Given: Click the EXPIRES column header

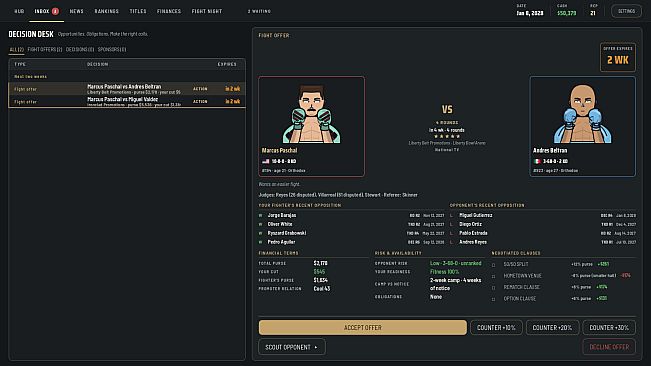Looking at the screenshot, I should [x=227, y=64].
